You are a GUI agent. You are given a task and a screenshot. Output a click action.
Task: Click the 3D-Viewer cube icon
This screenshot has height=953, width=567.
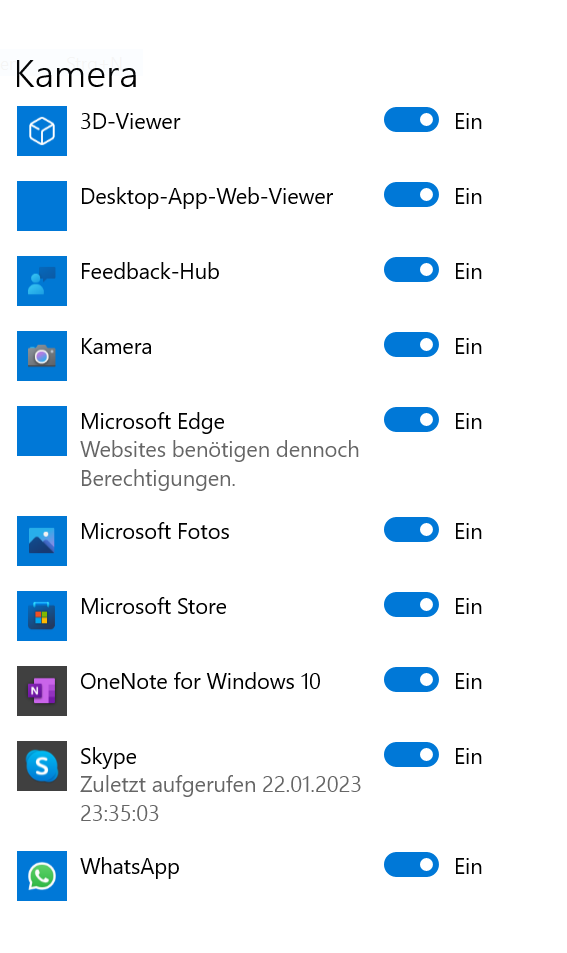tap(42, 131)
